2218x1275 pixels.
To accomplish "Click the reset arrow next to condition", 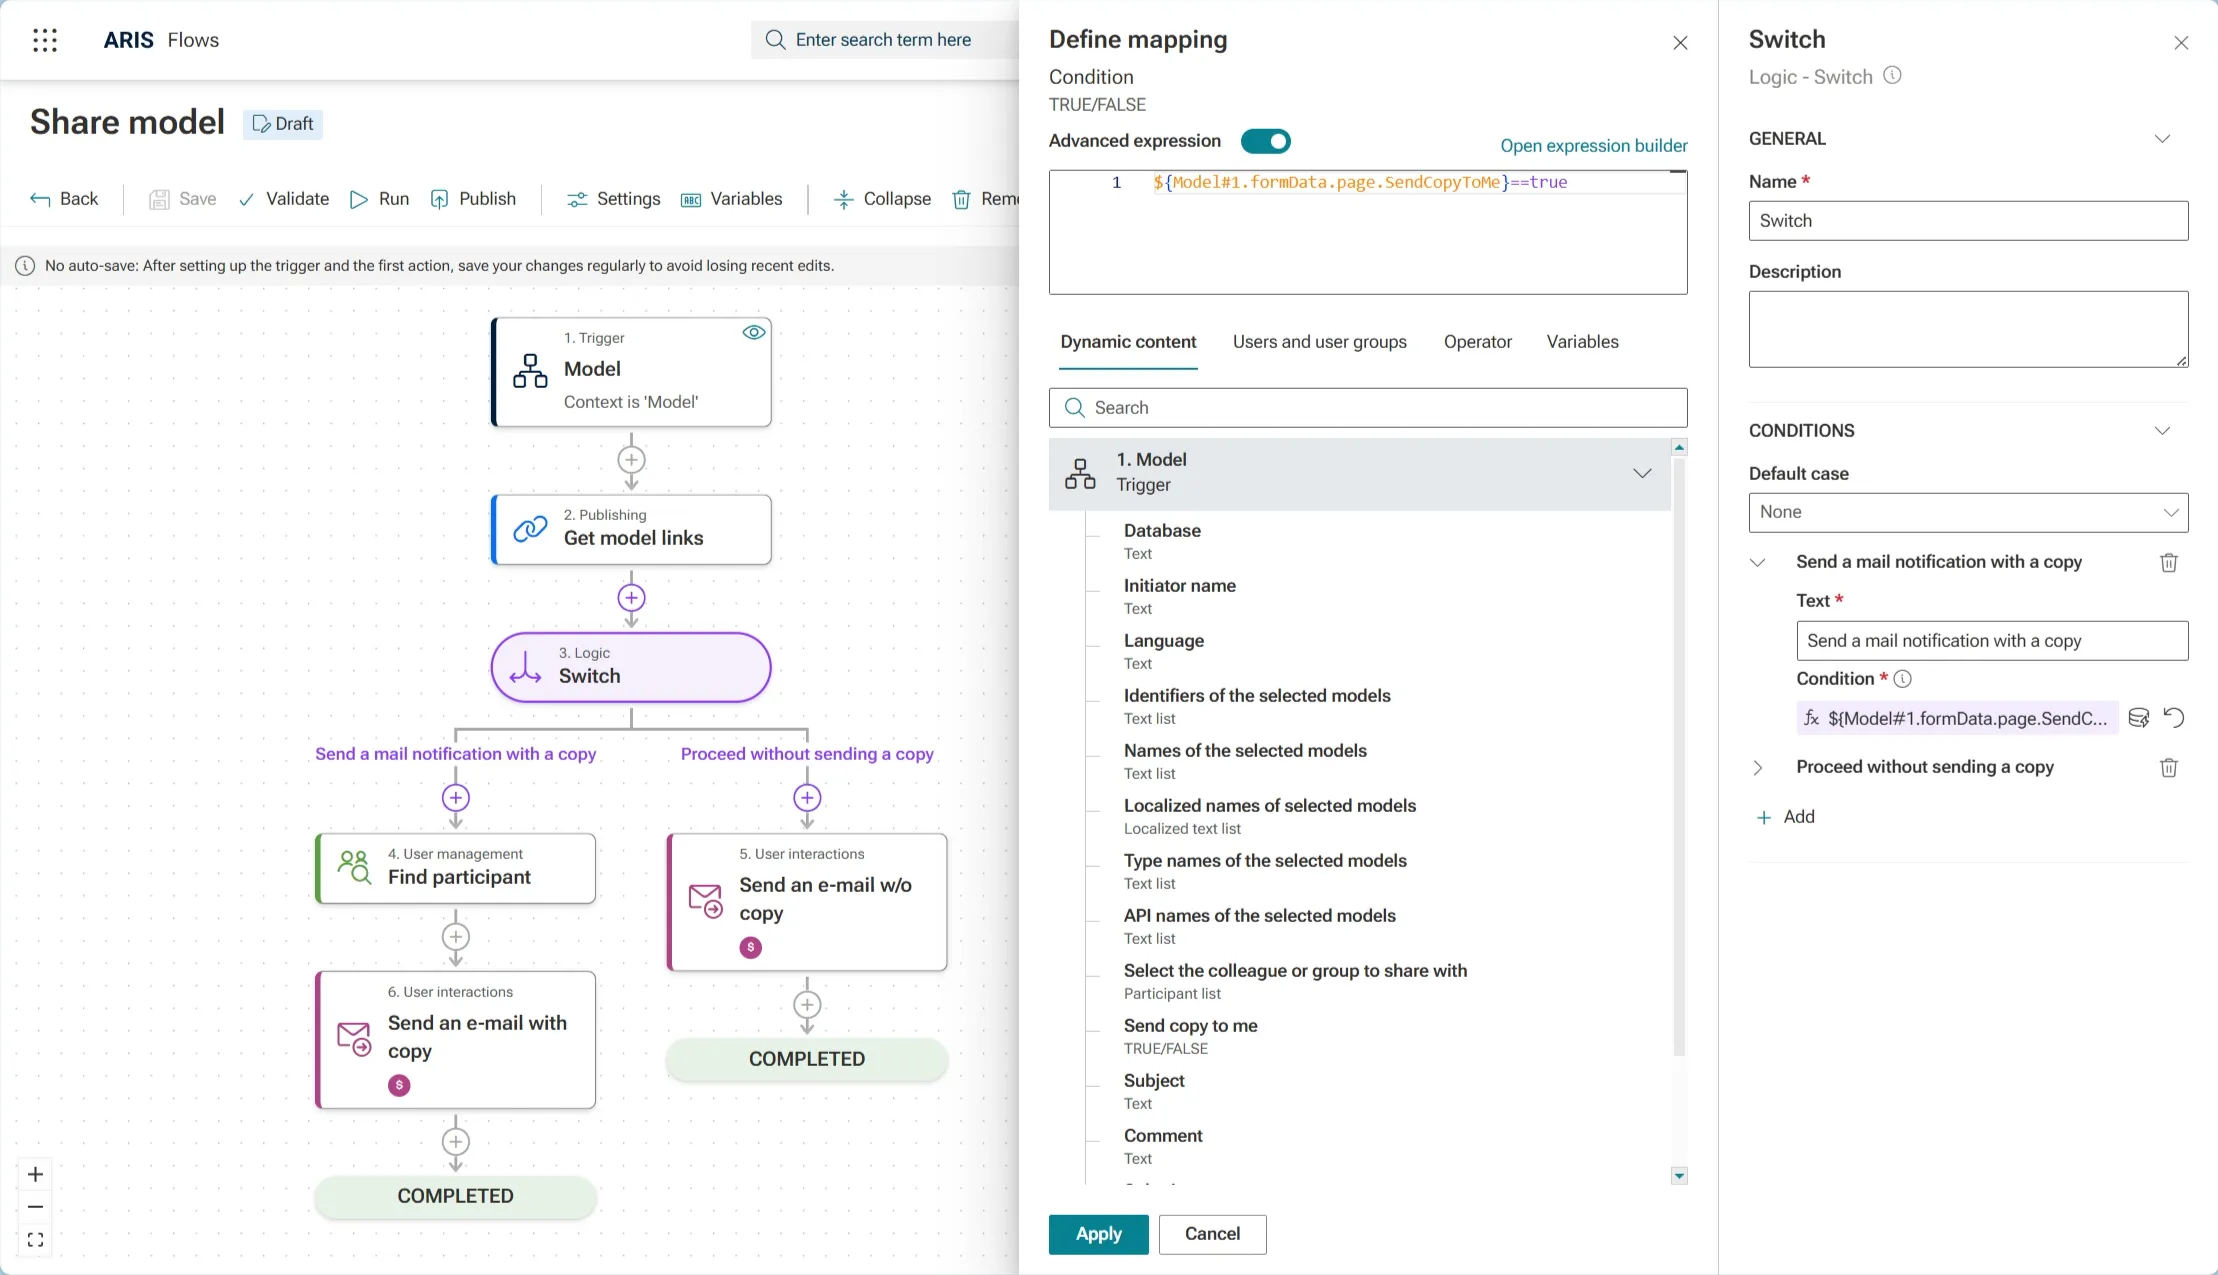I will pyautogui.click(x=2174, y=718).
